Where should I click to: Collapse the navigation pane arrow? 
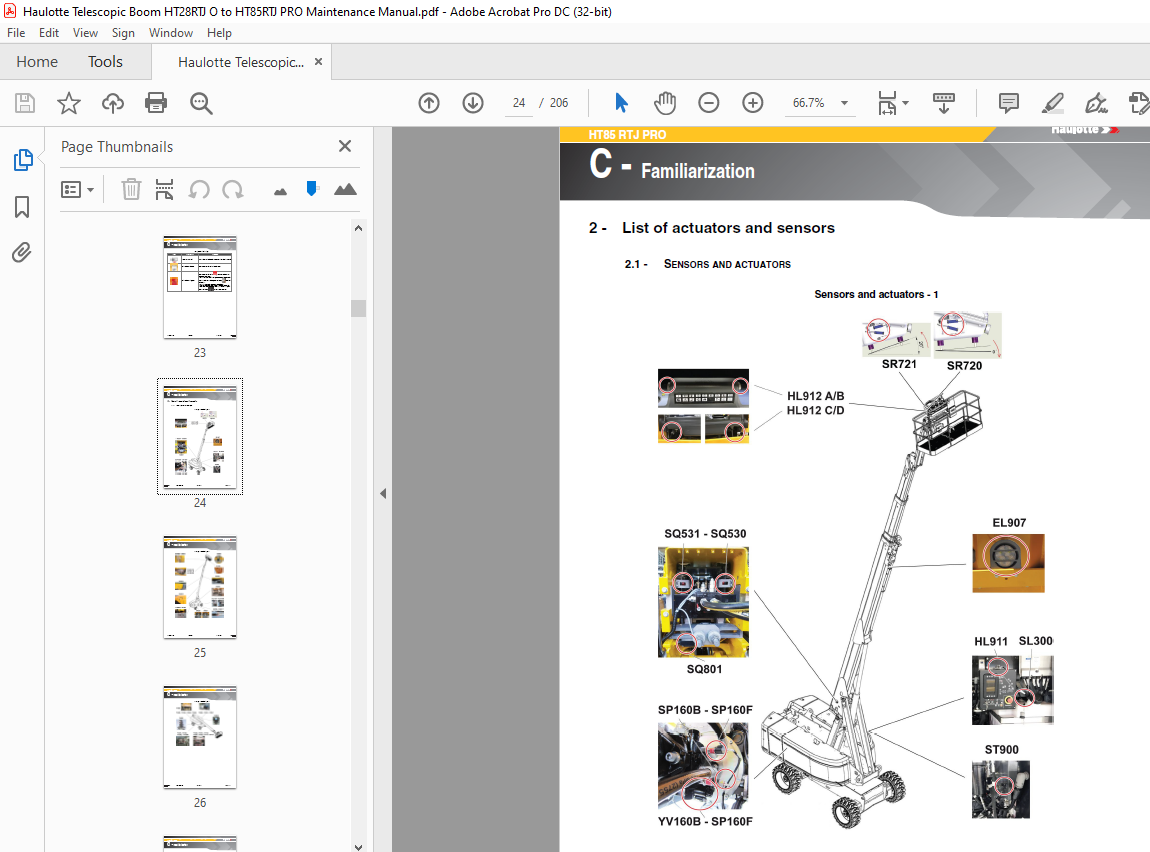[383, 493]
